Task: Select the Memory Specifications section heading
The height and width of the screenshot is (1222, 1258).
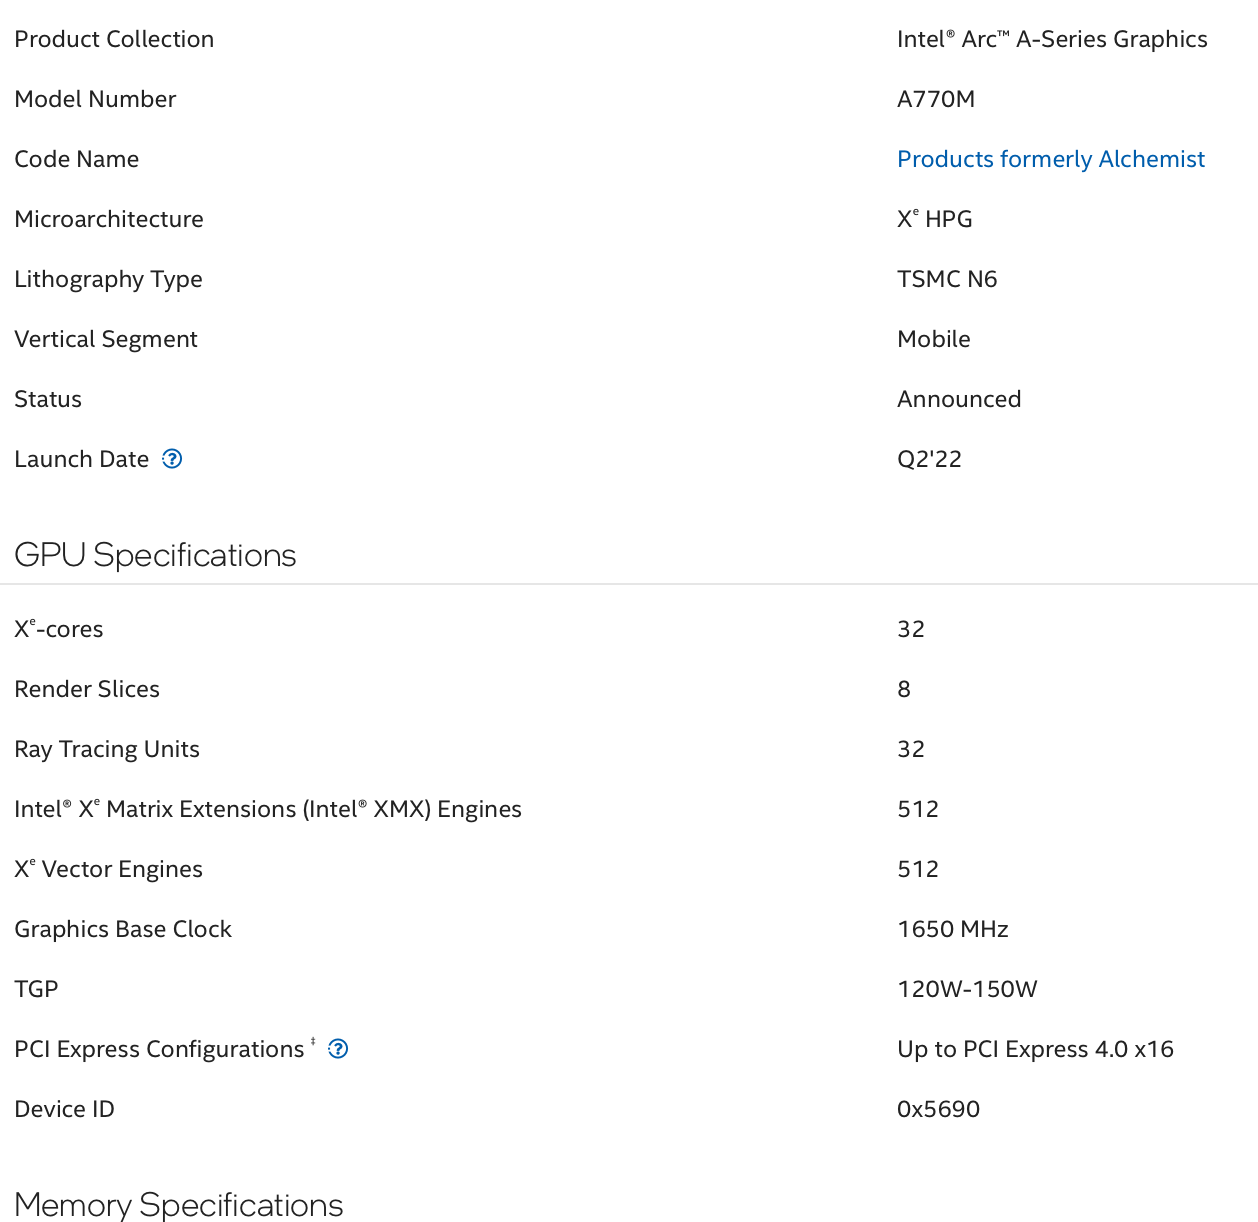Action: point(179,1204)
